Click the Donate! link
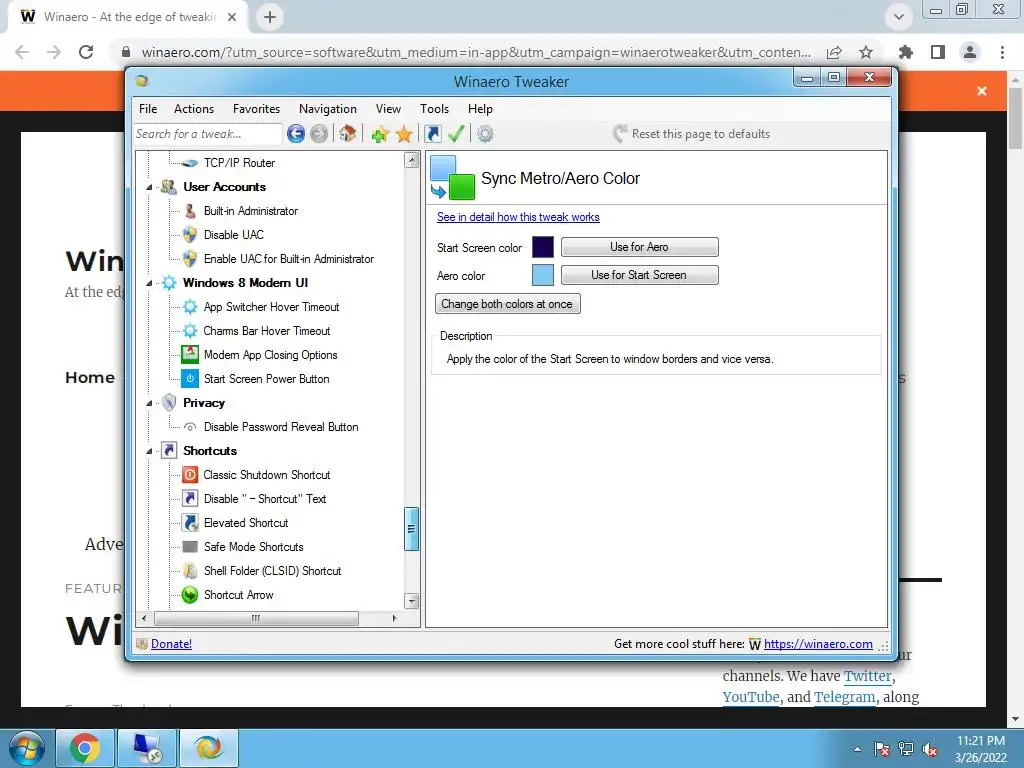1024x768 pixels. click(171, 644)
